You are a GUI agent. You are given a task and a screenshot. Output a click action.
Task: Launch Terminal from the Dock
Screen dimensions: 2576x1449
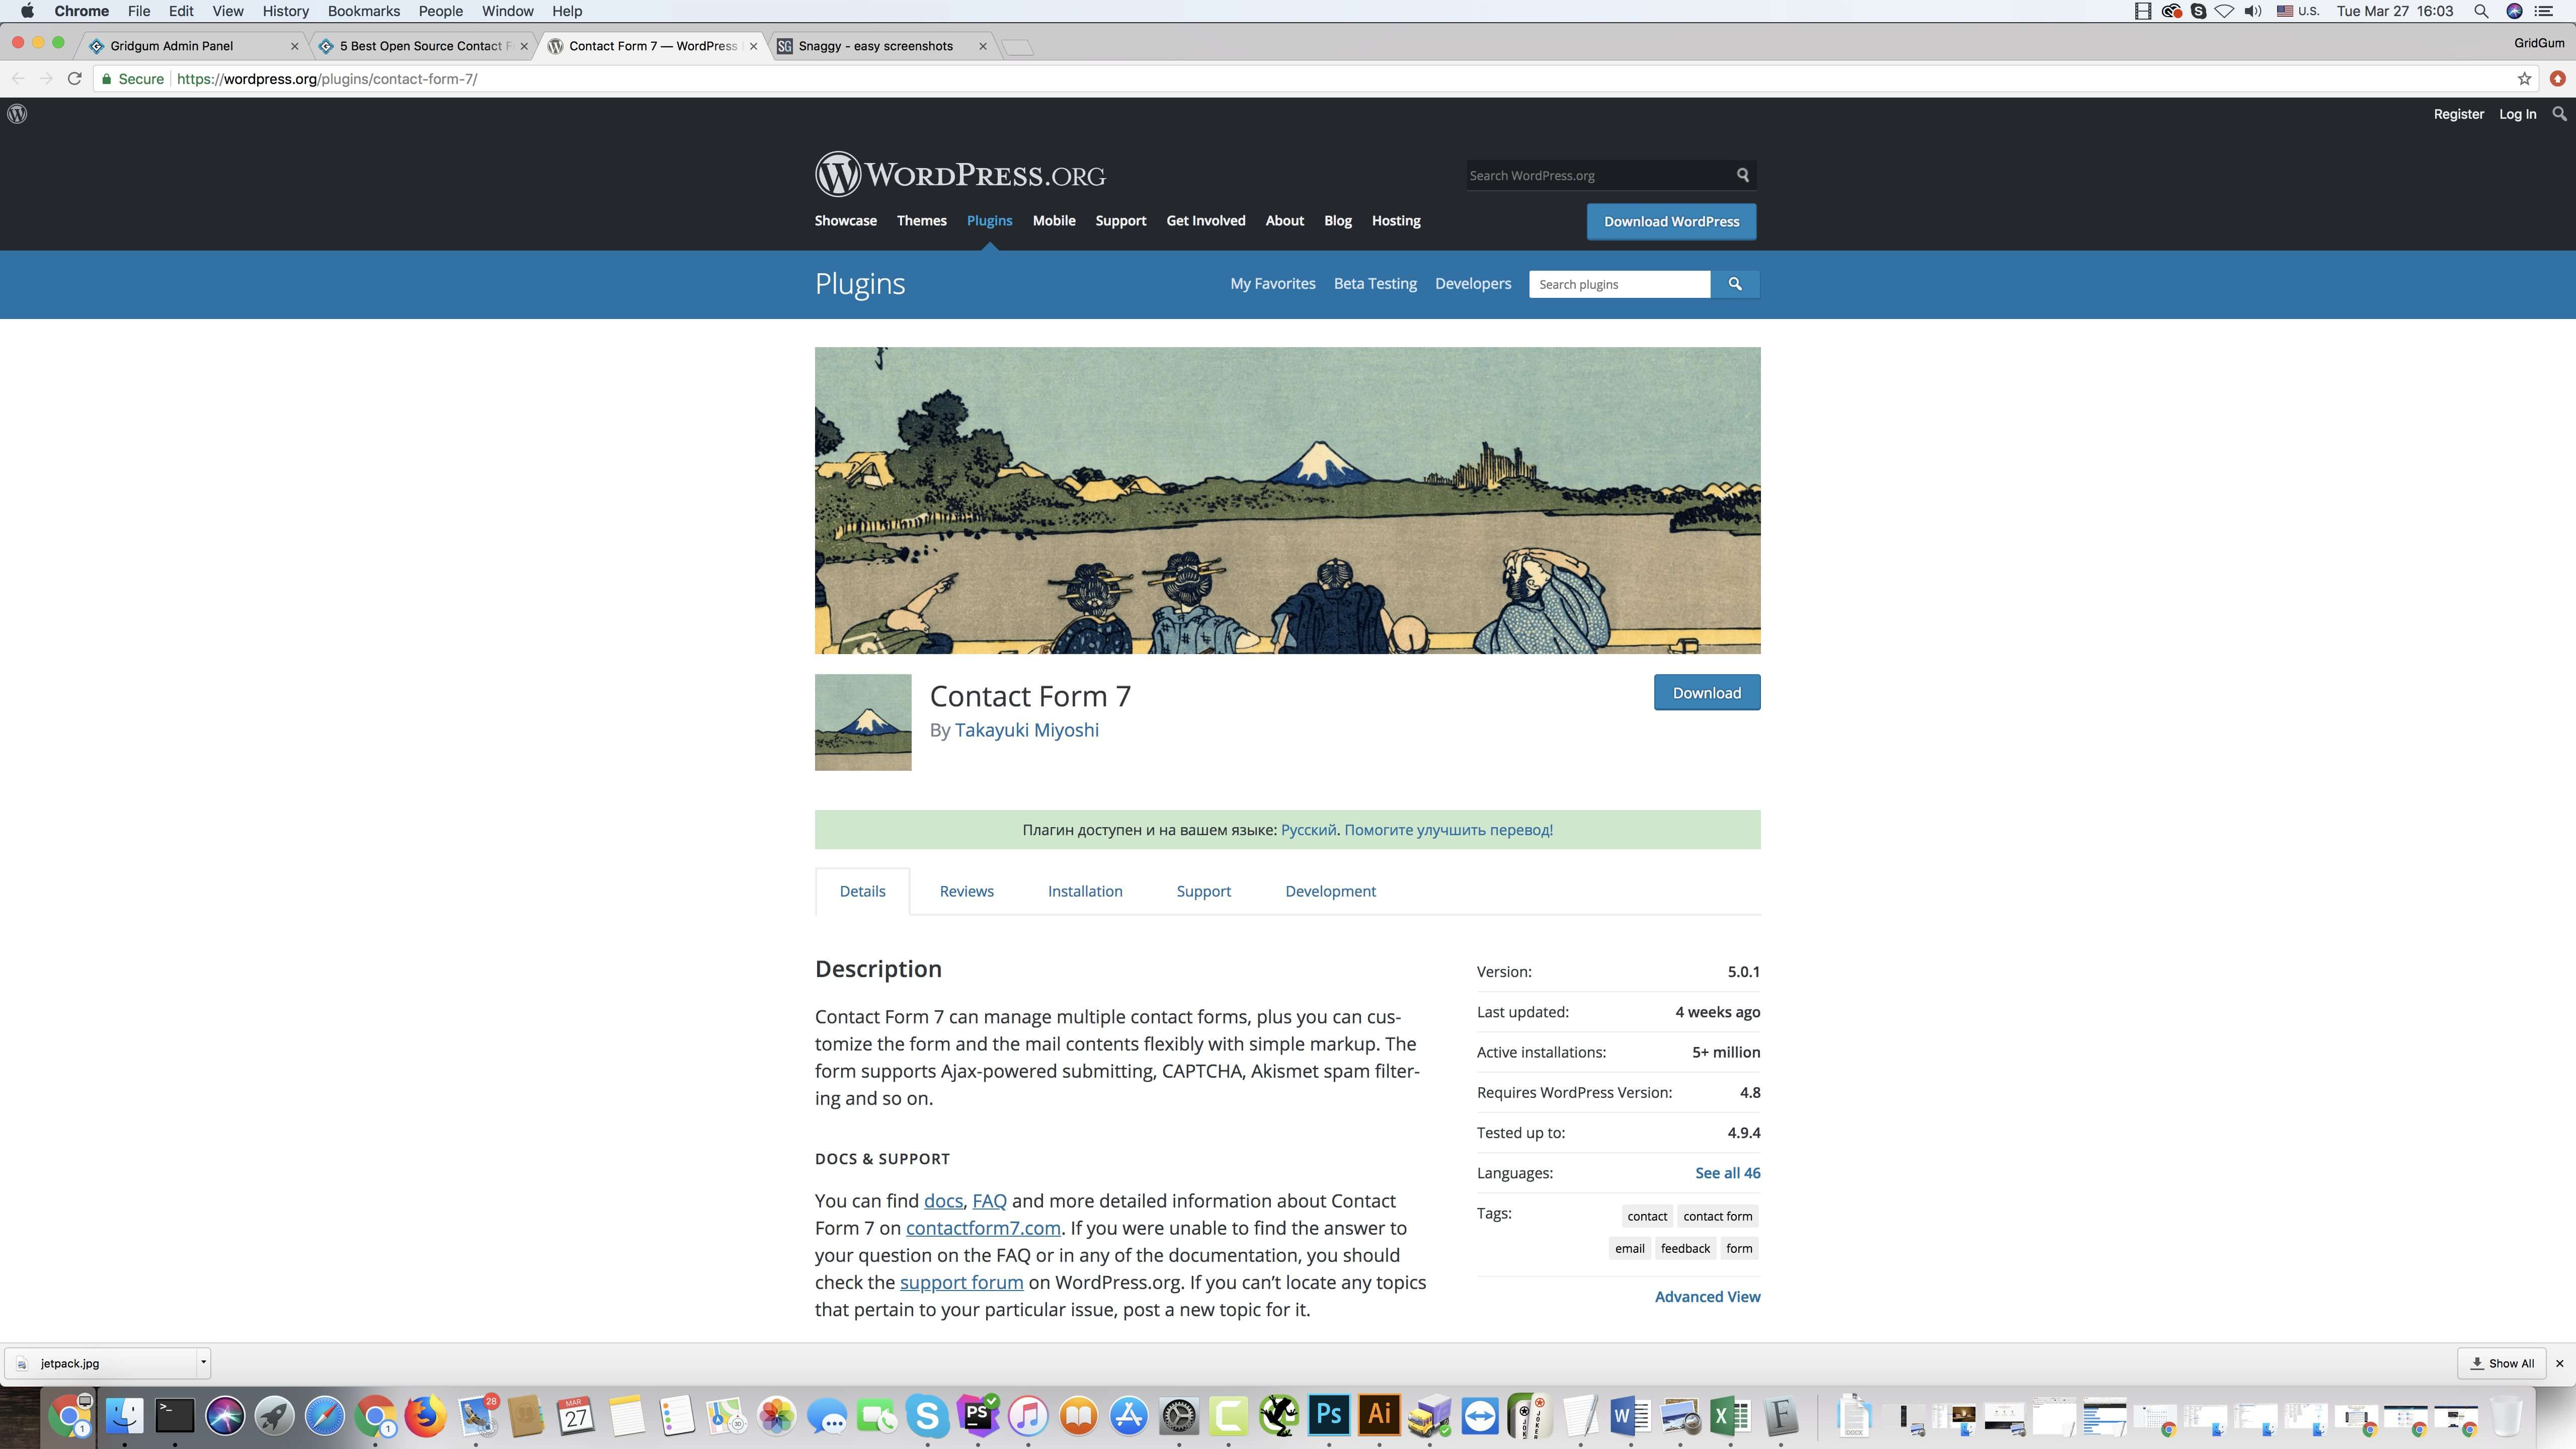pyautogui.click(x=174, y=1416)
